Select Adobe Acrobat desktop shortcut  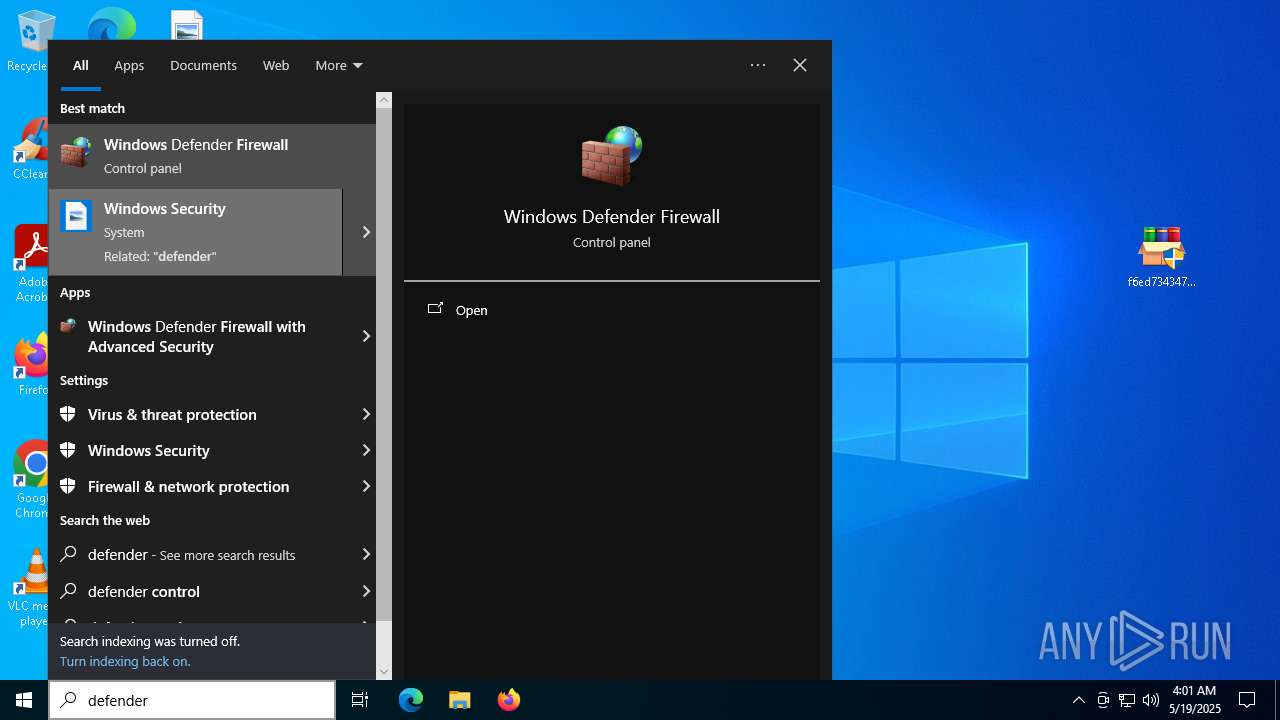pyautogui.click(x=30, y=264)
